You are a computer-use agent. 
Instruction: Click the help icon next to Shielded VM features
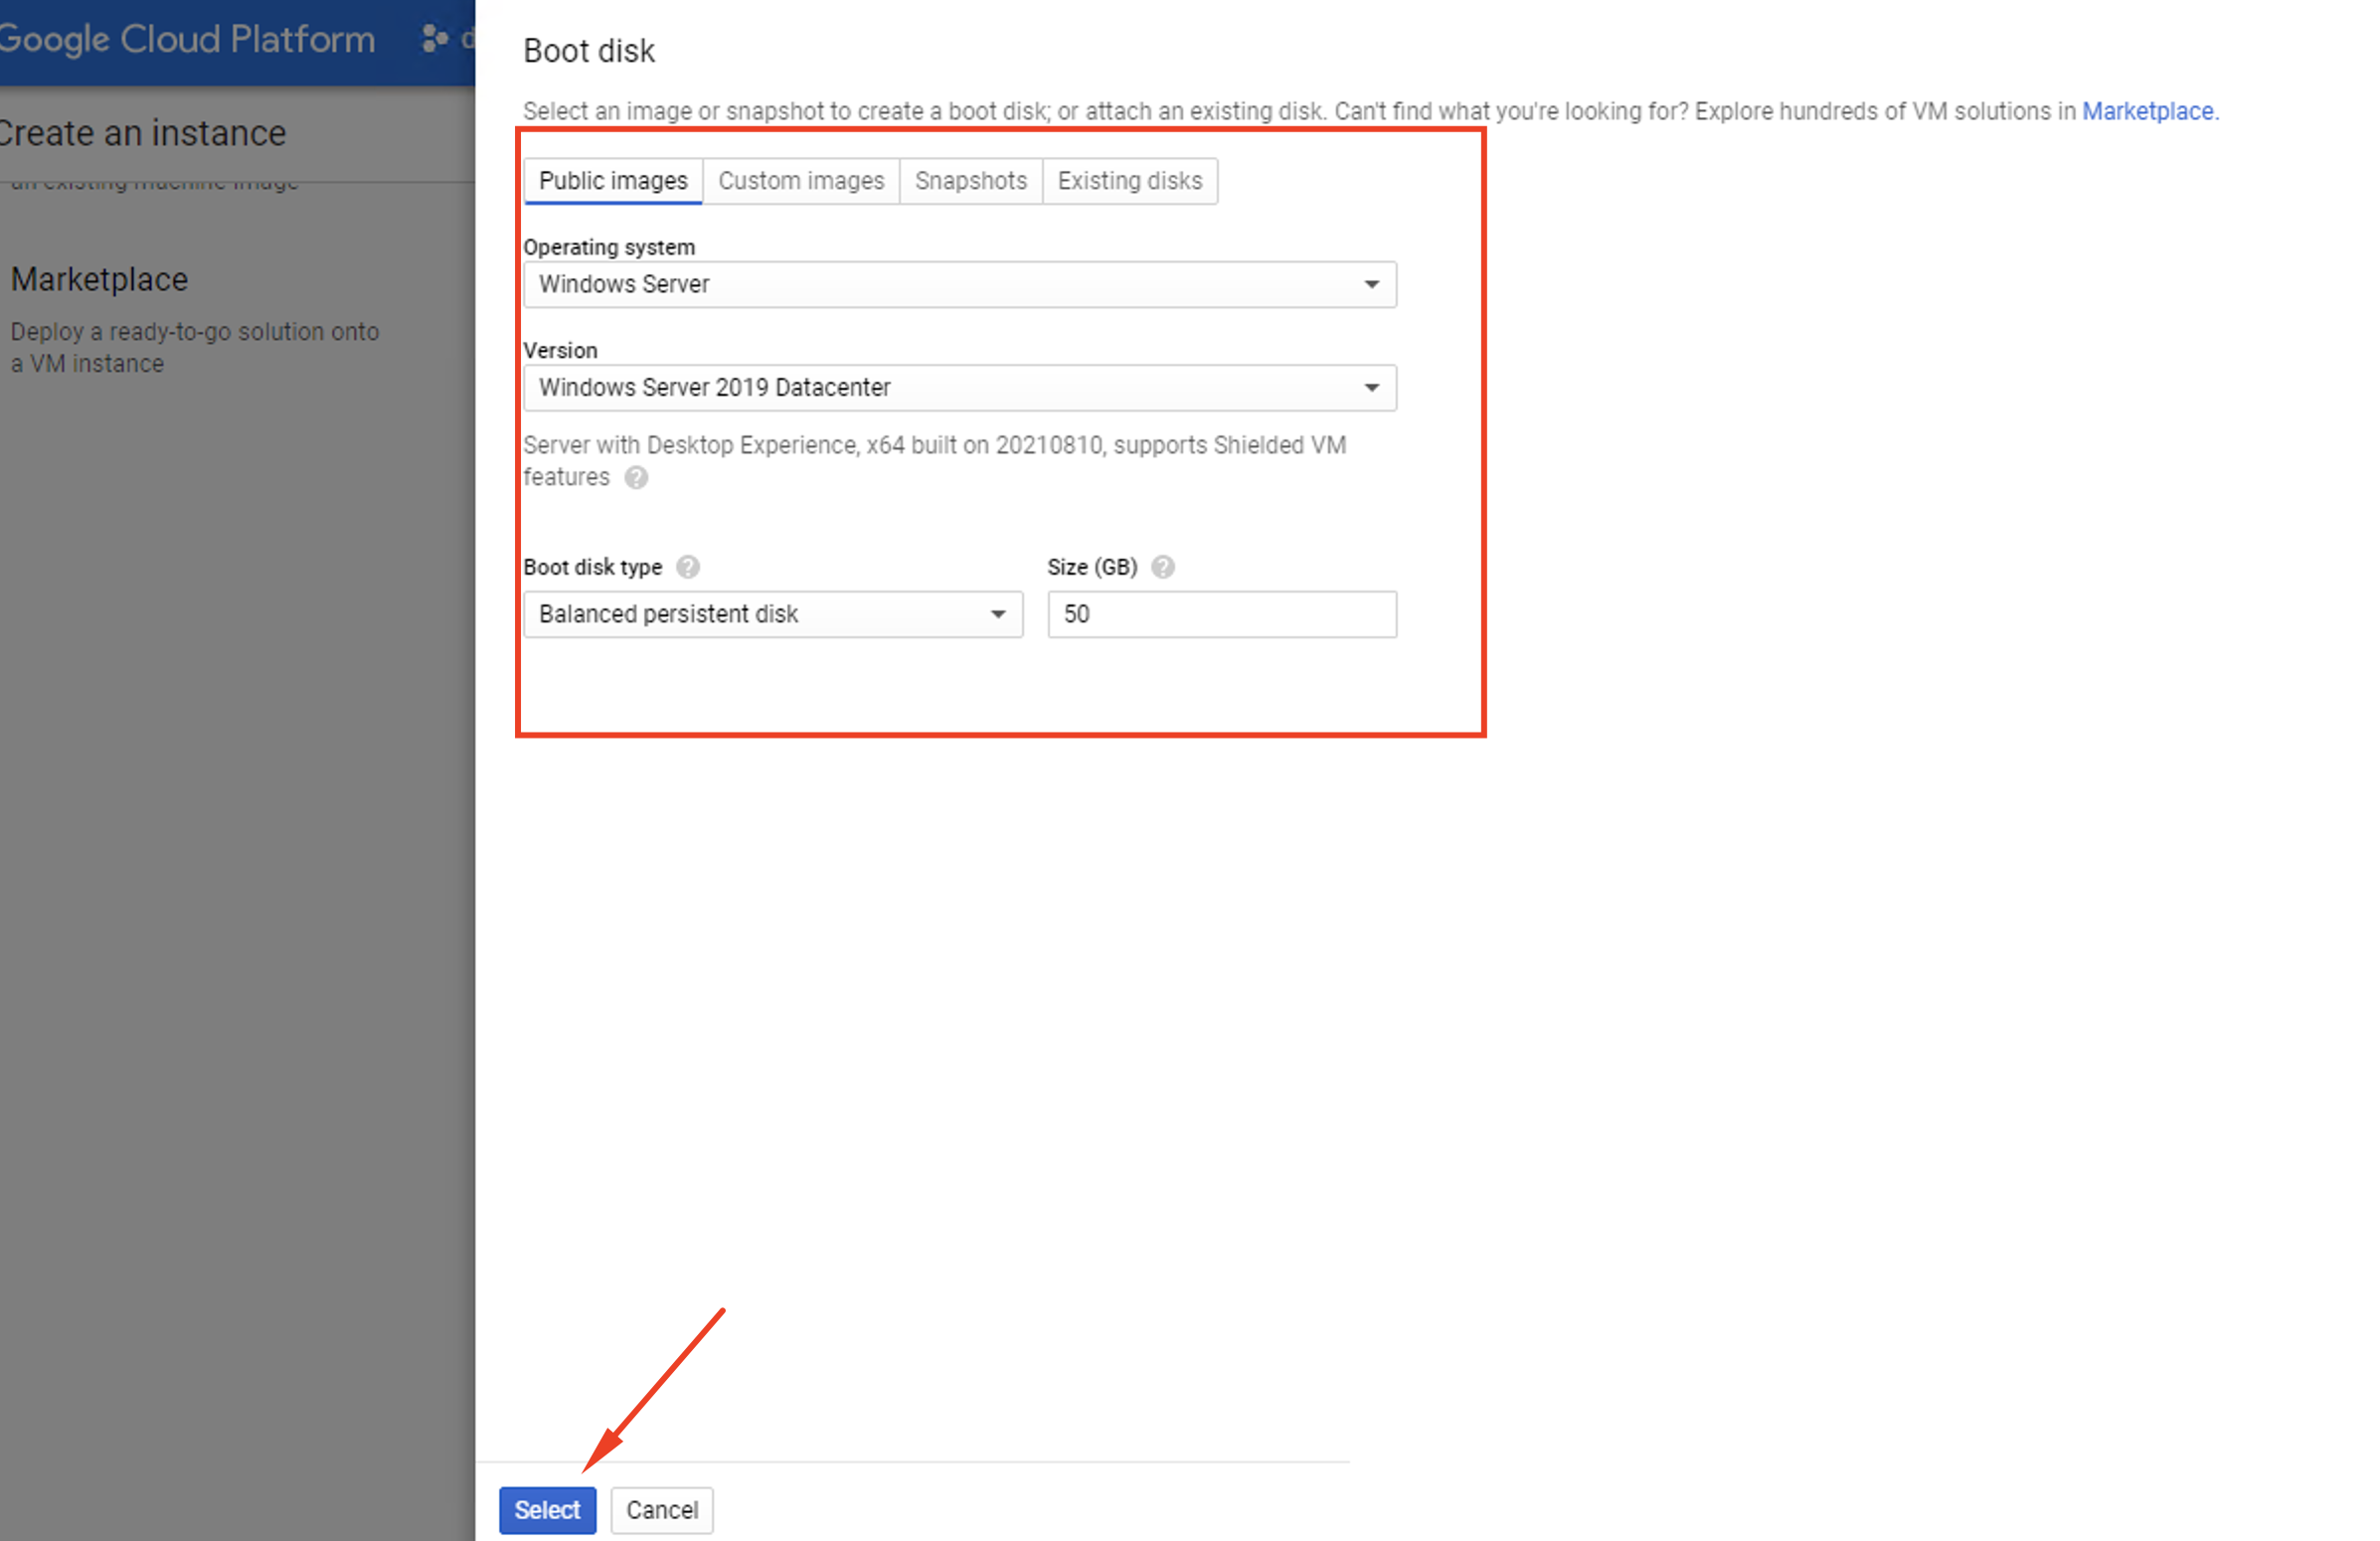pyautogui.click(x=636, y=478)
